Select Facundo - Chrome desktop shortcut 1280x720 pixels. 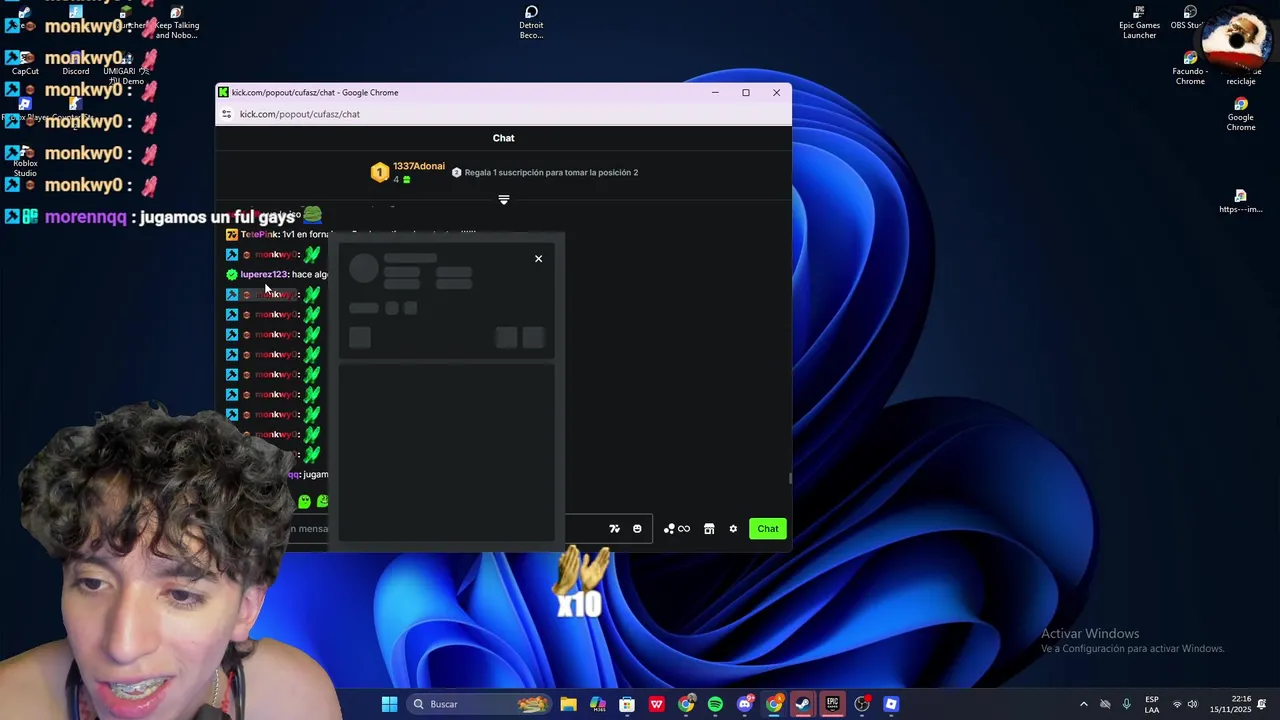pyautogui.click(x=1190, y=69)
